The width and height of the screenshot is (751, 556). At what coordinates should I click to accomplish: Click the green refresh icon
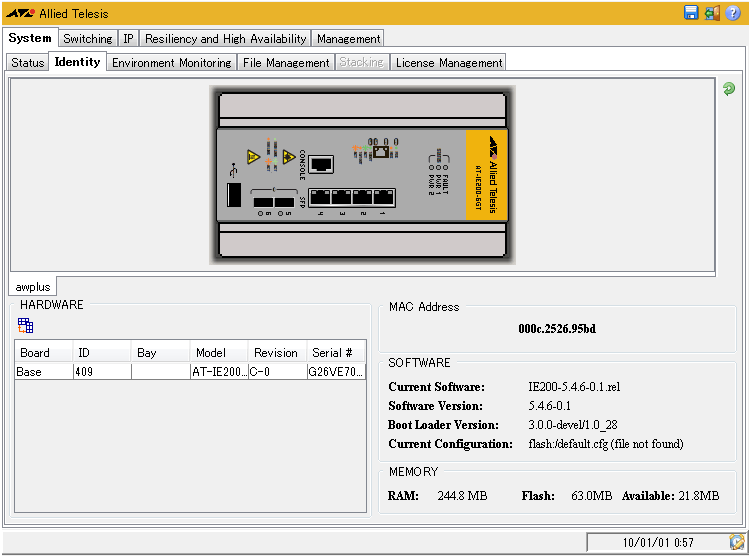(729, 89)
